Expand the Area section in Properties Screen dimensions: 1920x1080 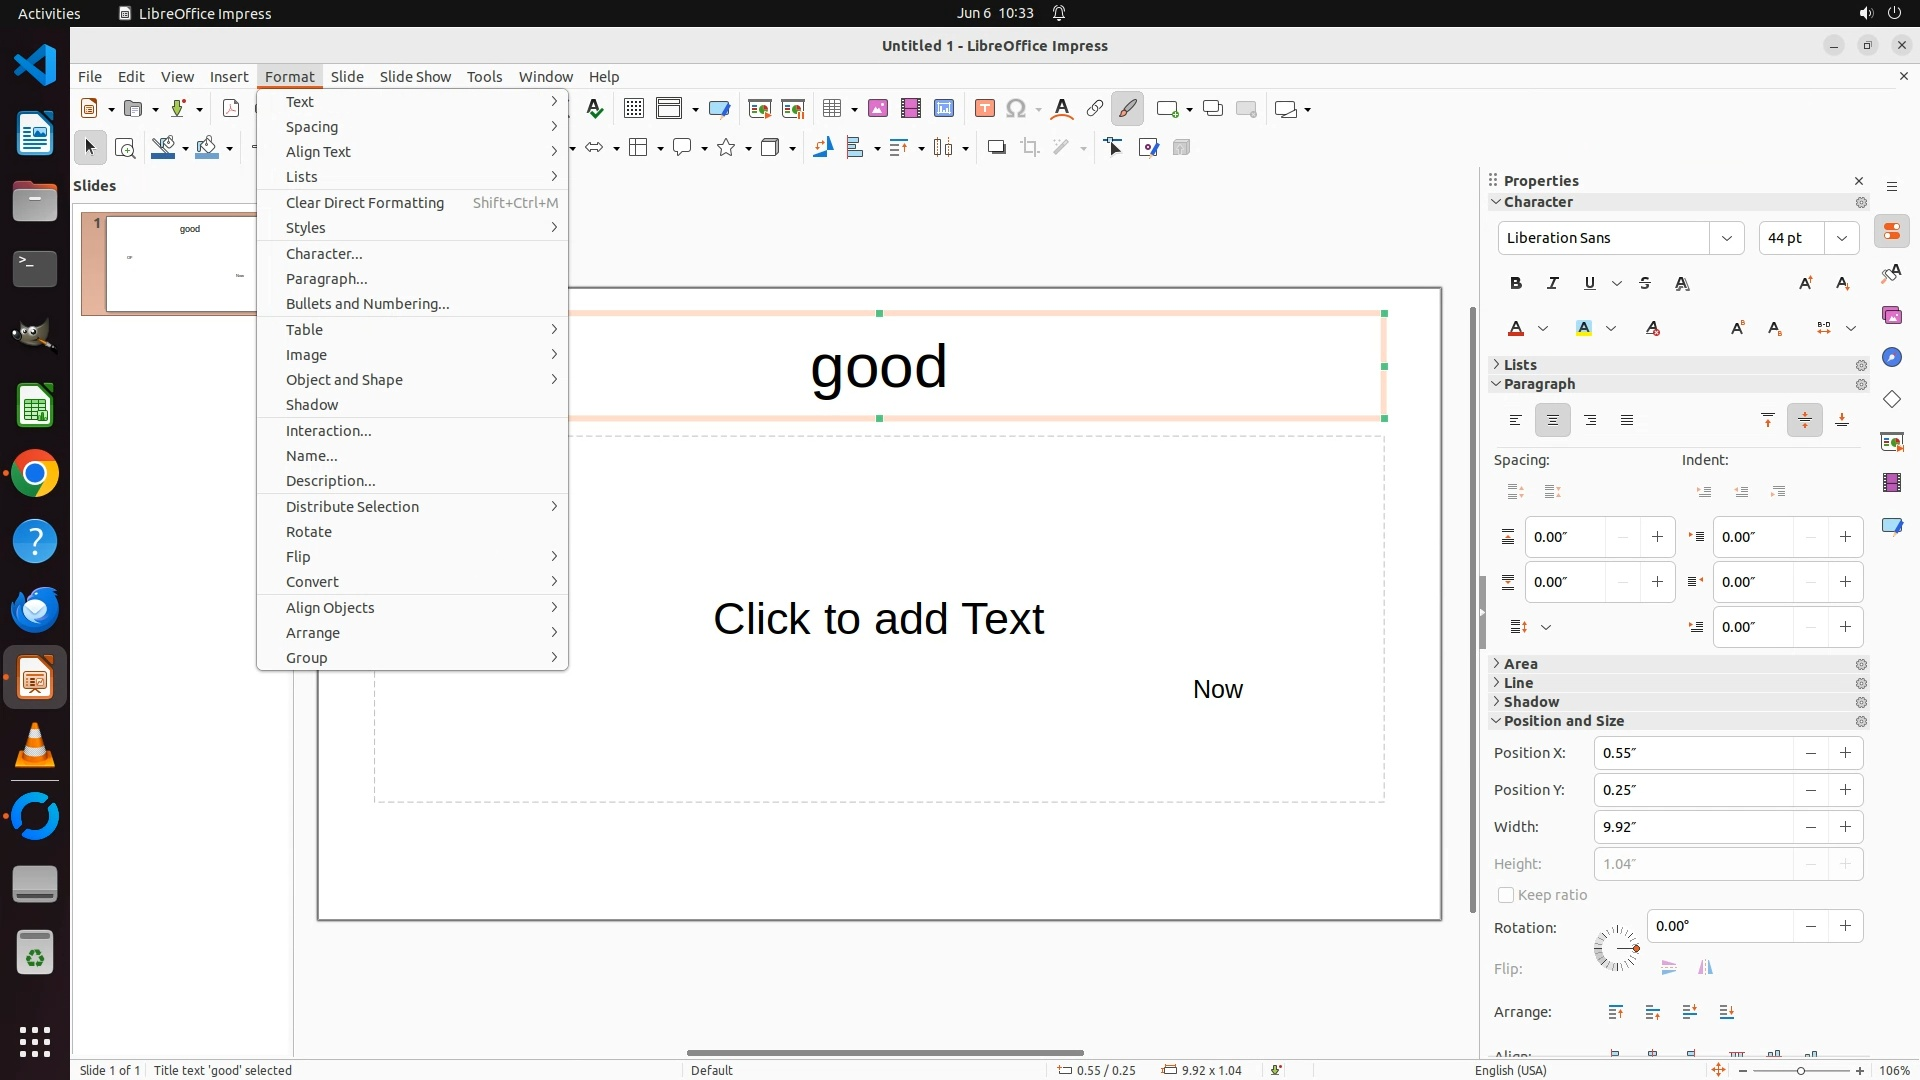coord(1520,664)
